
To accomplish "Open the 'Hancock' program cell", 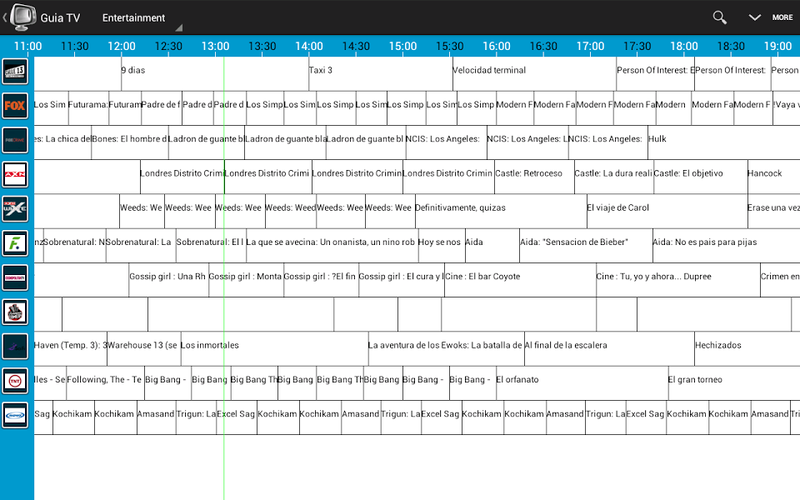I will (x=774, y=177).
